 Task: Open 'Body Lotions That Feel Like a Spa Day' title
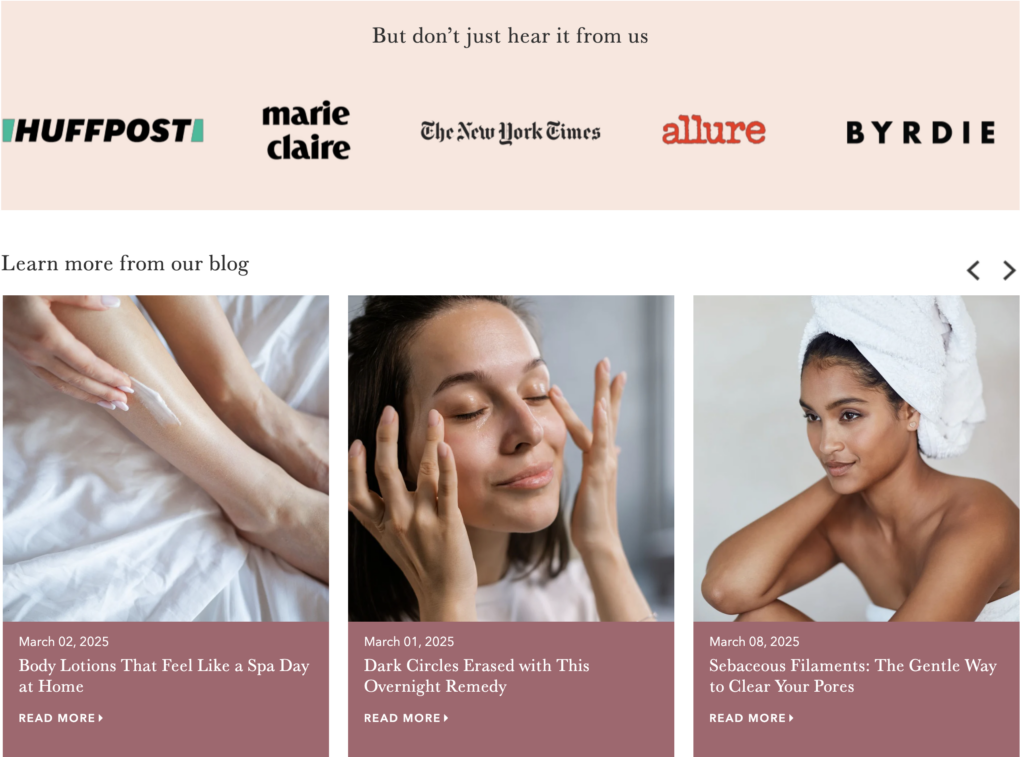click(x=164, y=676)
